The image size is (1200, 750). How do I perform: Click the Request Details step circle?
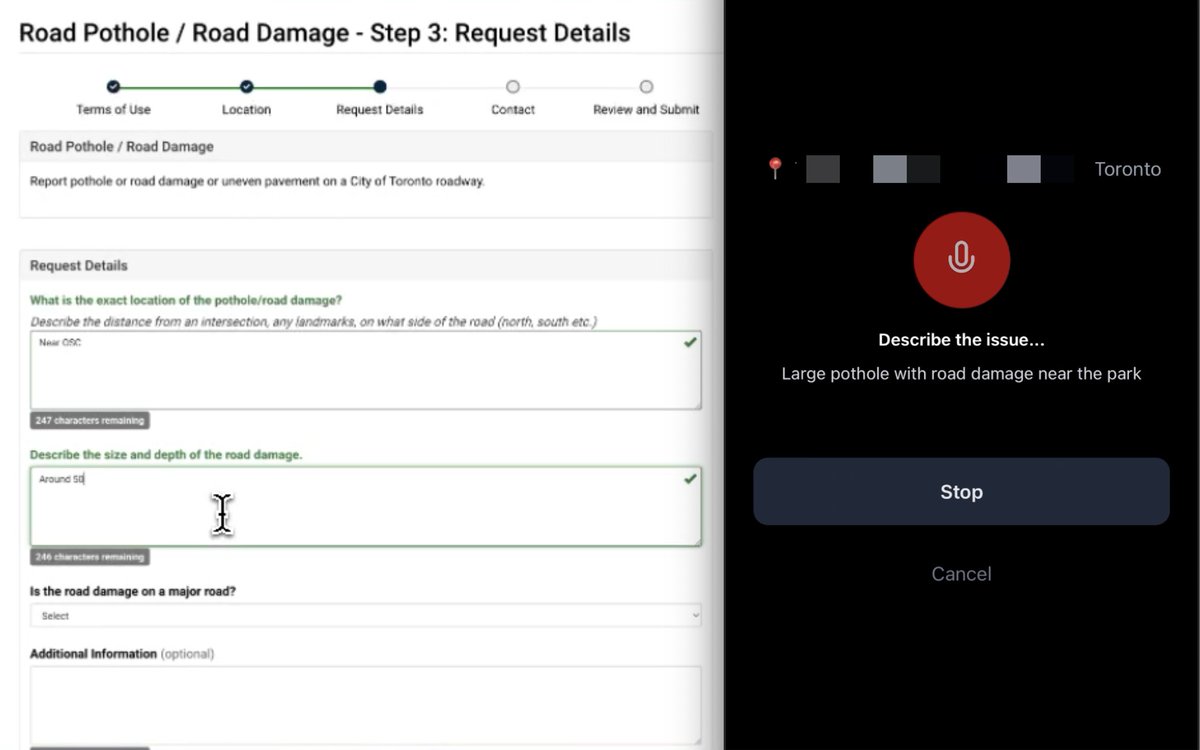pyautogui.click(x=380, y=87)
